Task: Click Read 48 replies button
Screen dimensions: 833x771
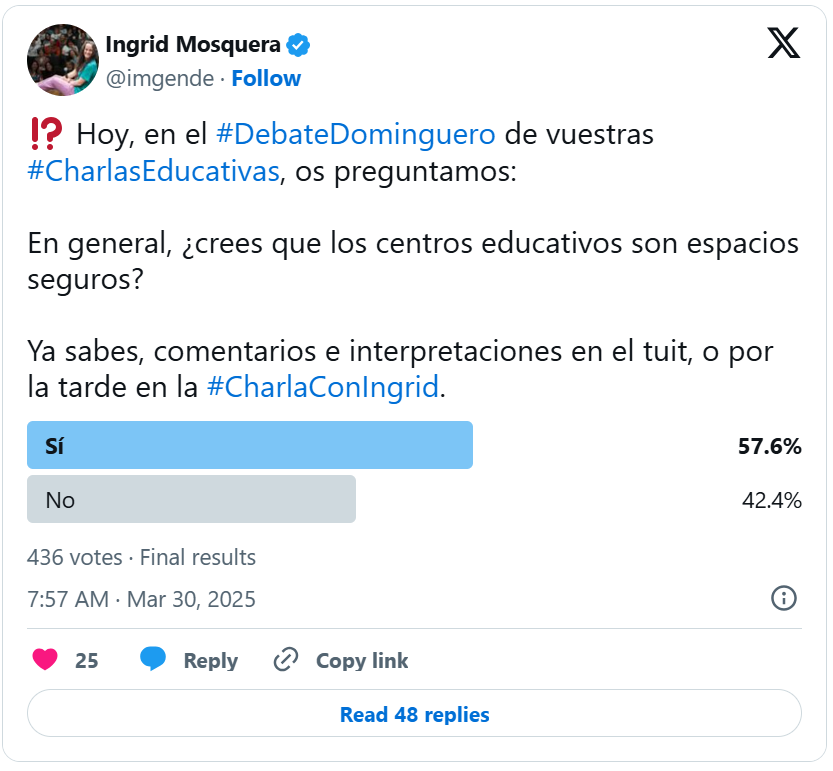Action: [414, 714]
